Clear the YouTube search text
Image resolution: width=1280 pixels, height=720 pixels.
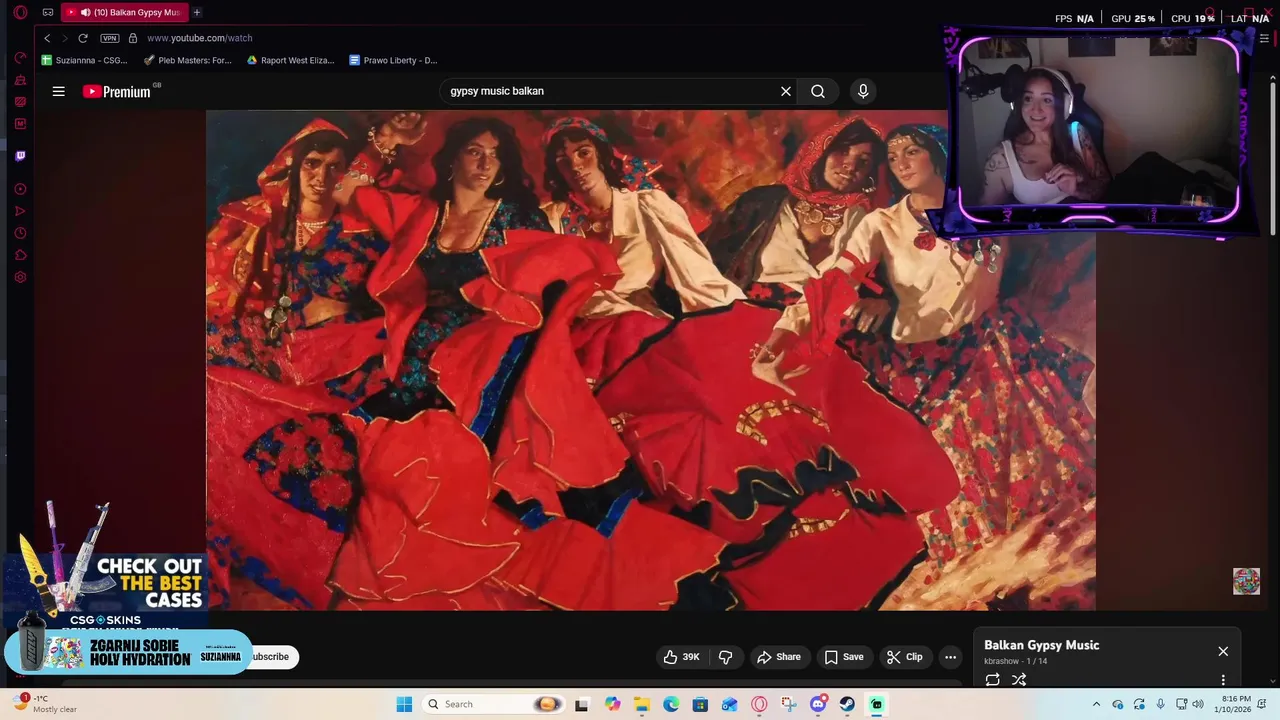(786, 91)
